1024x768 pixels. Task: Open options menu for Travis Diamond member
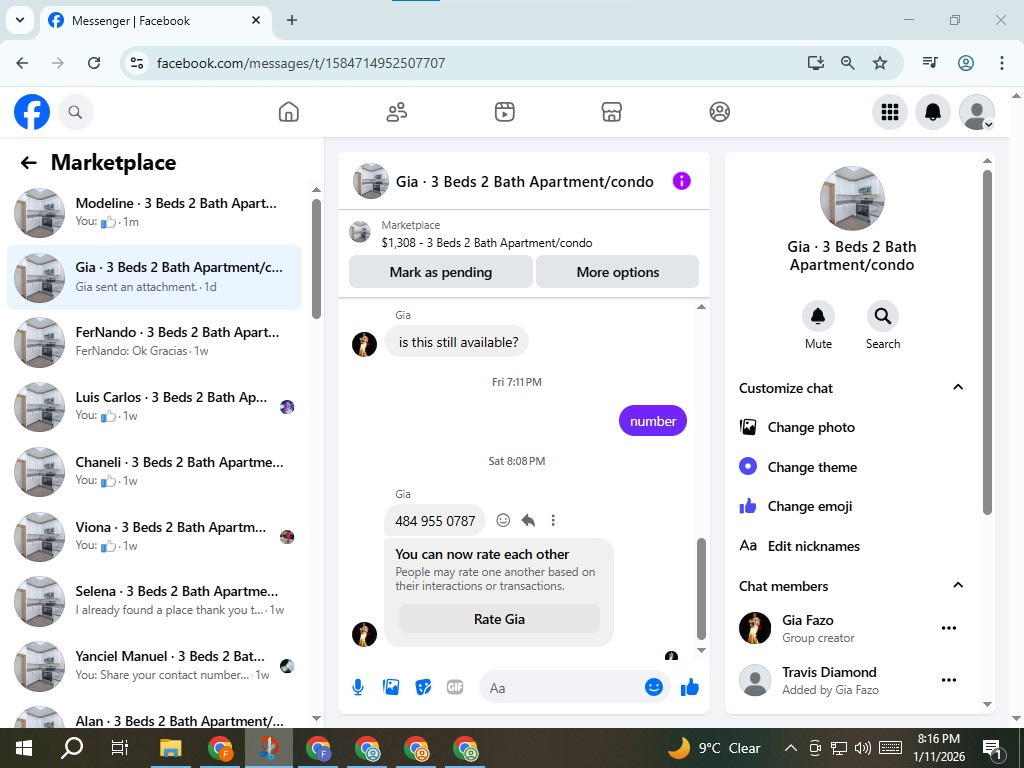click(949, 680)
